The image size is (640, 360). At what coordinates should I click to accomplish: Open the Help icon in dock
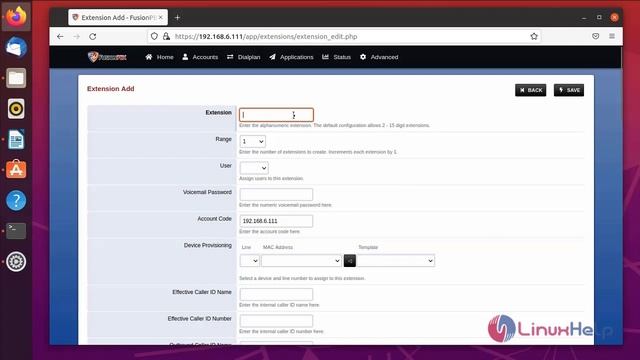click(16, 200)
